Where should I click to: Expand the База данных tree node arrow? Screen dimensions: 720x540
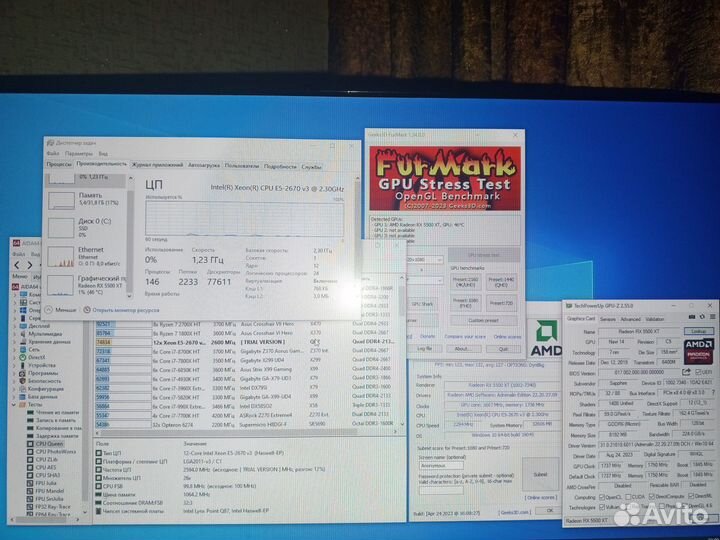click(x=14, y=396)
